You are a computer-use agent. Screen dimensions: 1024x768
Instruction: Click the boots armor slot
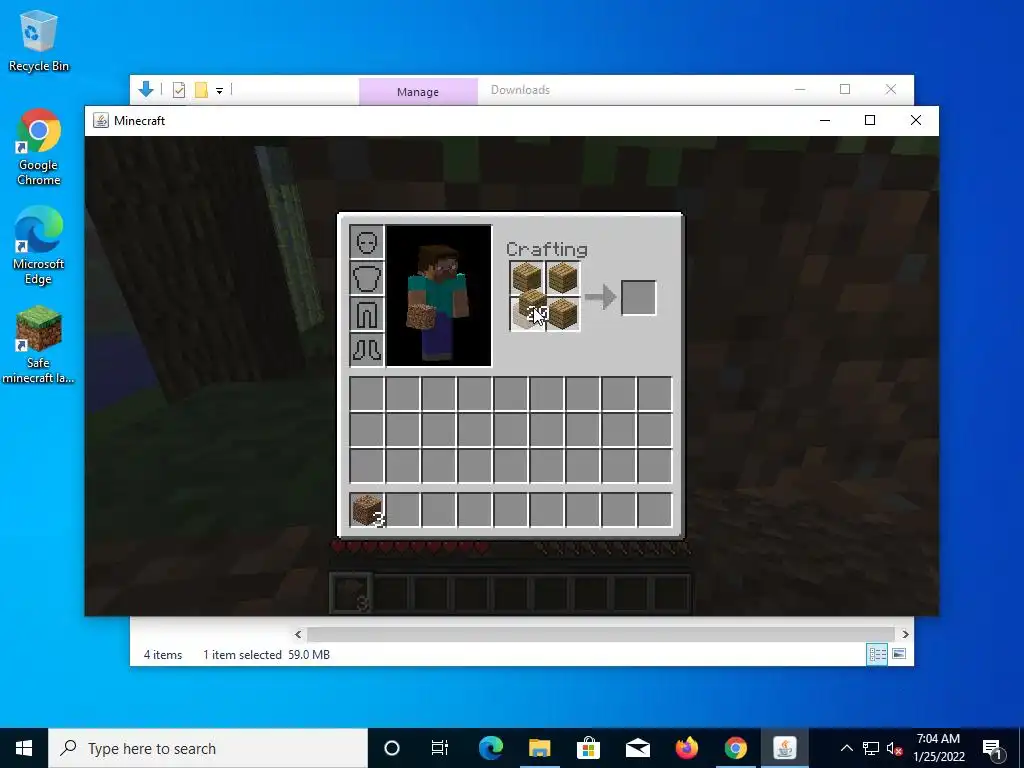pyautogui.click(x=366, y=349)
